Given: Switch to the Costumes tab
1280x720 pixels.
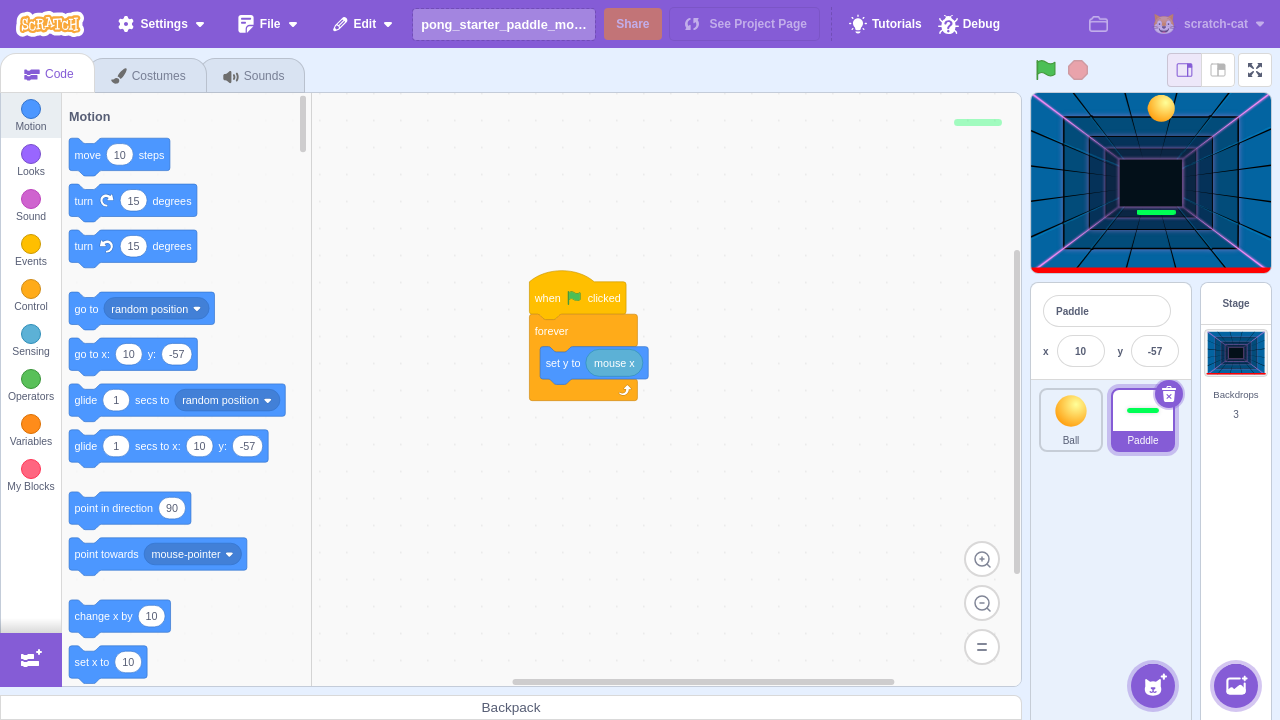Looking at the screenshot, I should click(149, 76).
